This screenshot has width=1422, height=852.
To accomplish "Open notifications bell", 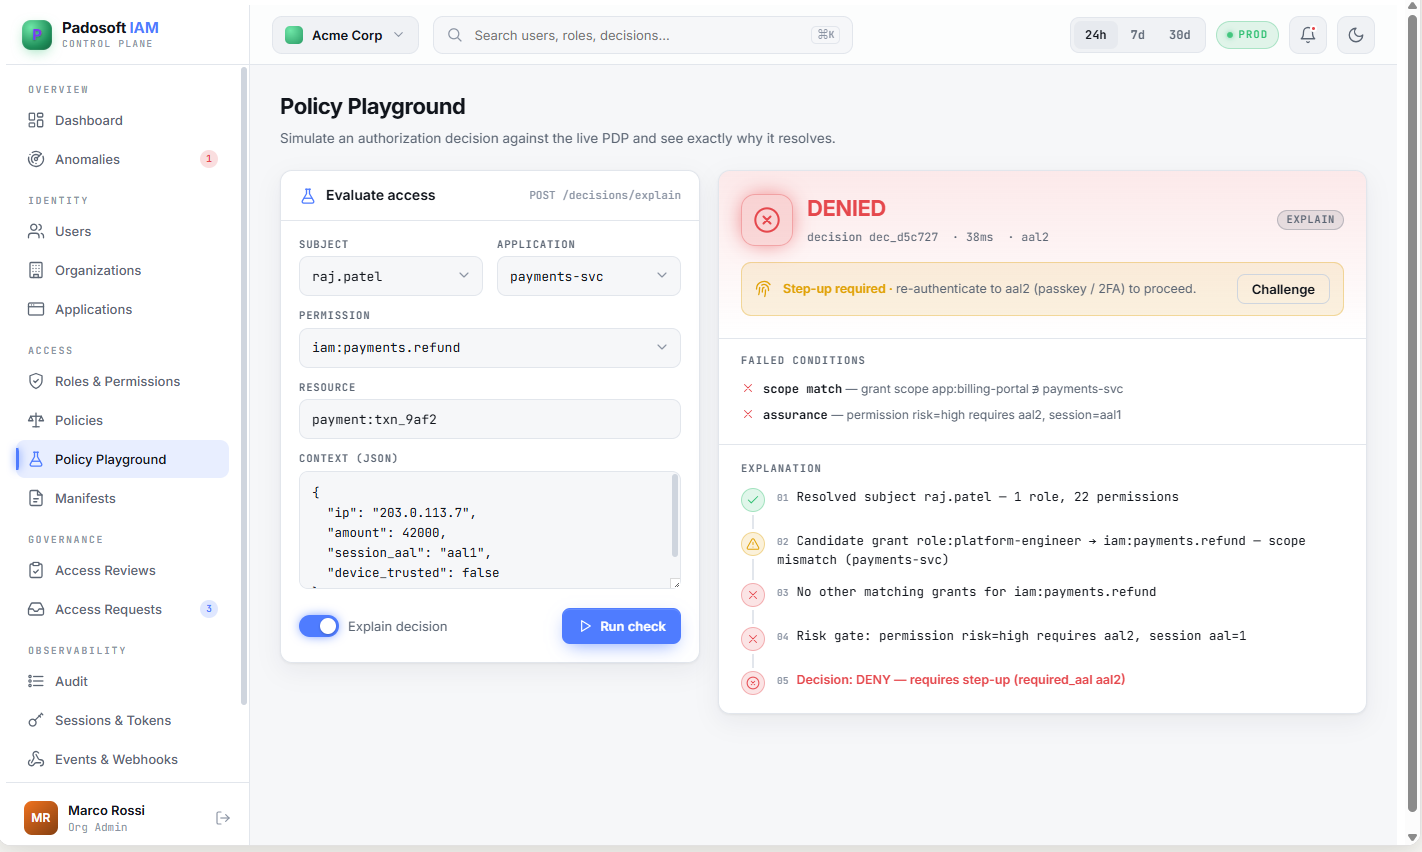I will click(x=1308, y=35).
